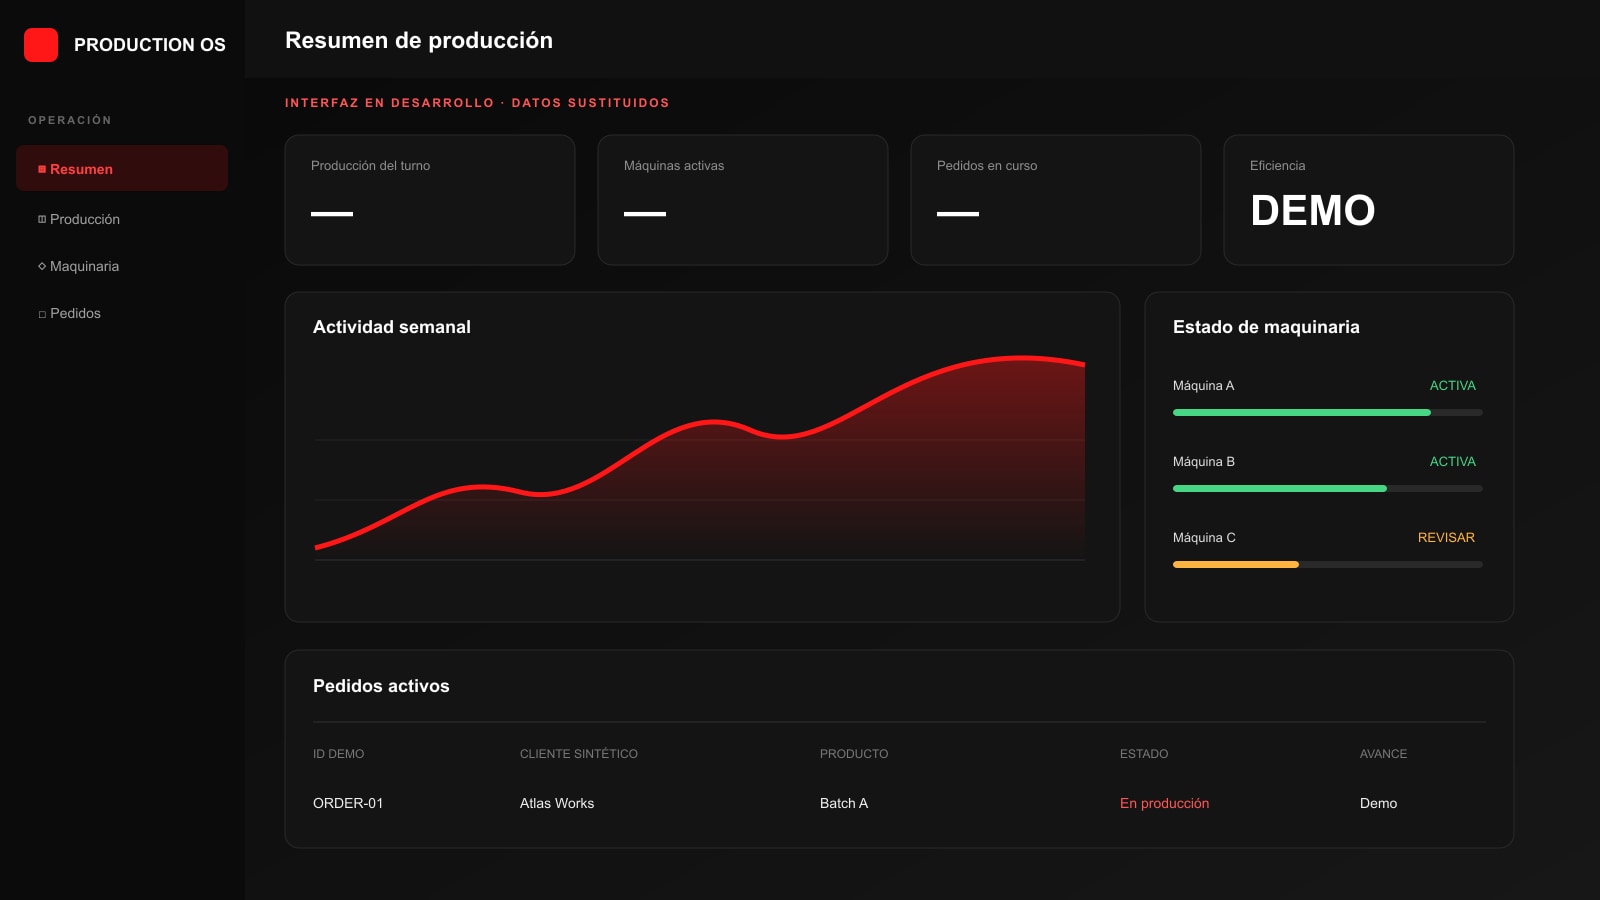Click the Eficiencia DEMO value
Image resolution: width=1600 pixels, height=900 pixels.
coord(1313,211)
